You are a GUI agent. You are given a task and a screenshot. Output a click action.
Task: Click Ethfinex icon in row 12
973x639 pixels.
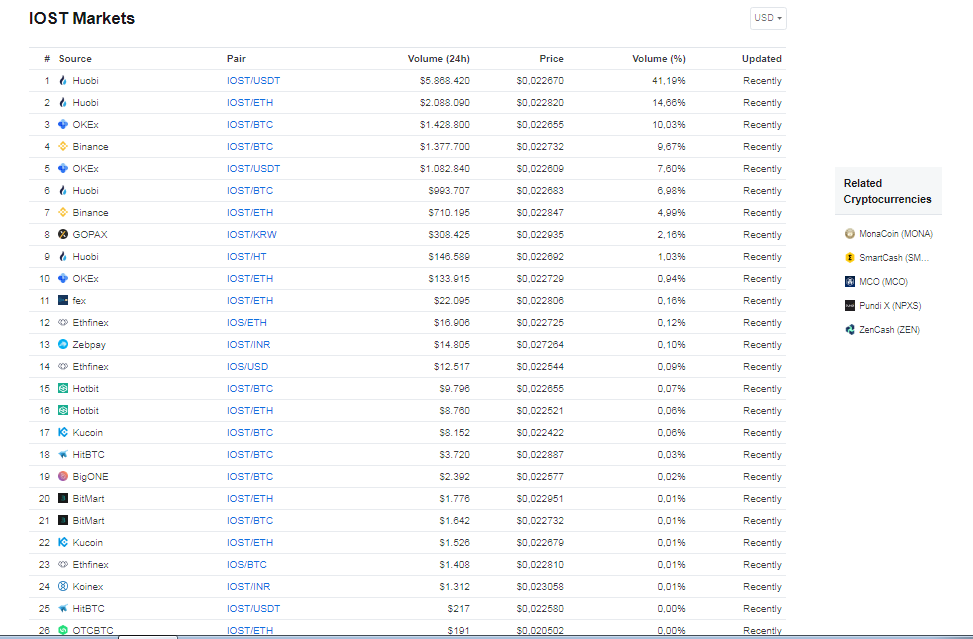[63, 323]
